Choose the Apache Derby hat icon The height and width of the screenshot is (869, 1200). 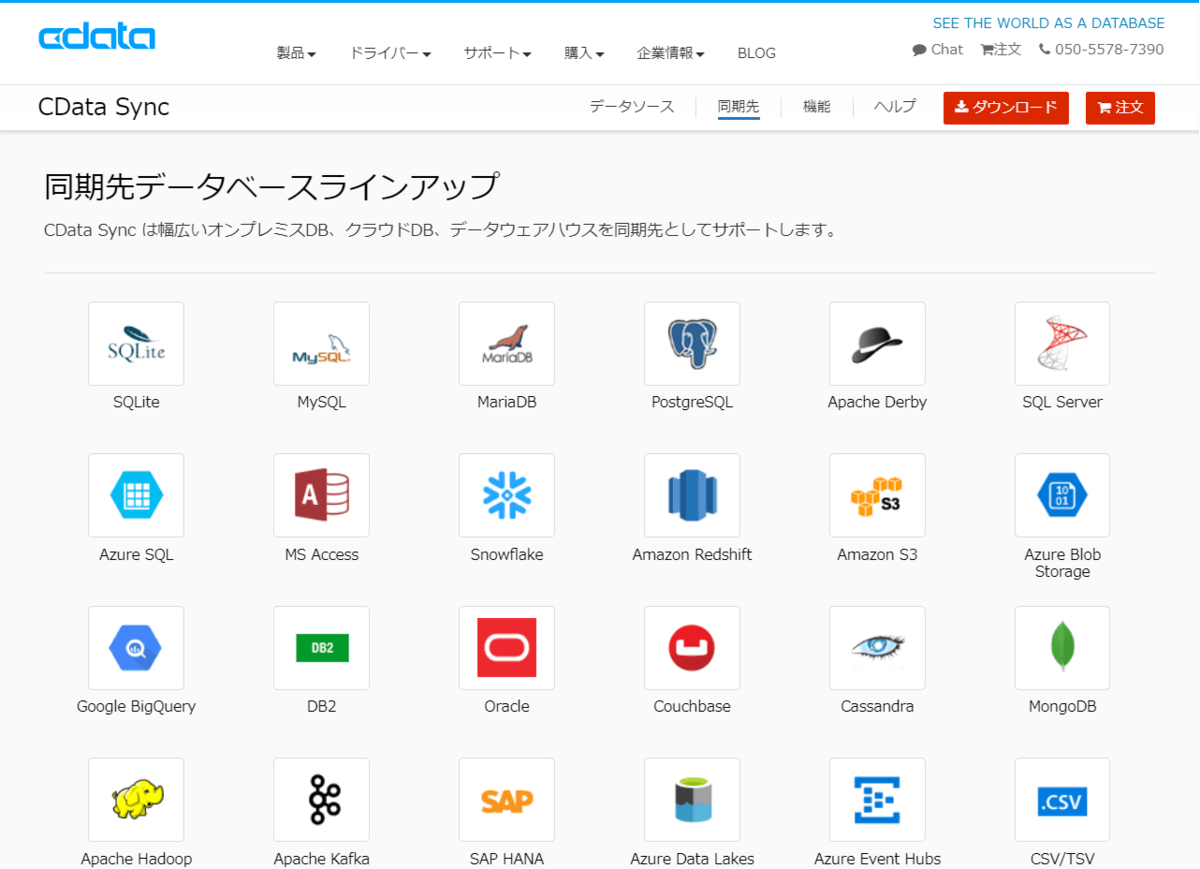pos(877,344)
